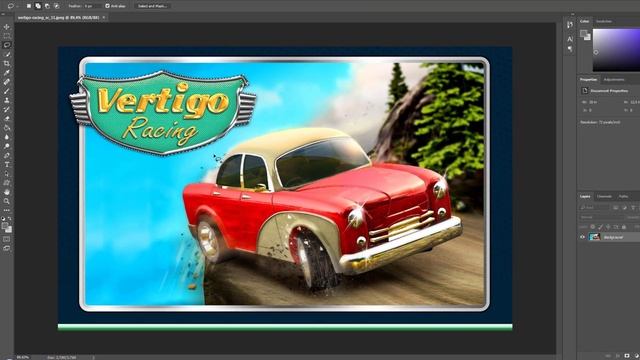Select the Brush tool
Screen dimensions: 640x360
[x=7, y=91]
